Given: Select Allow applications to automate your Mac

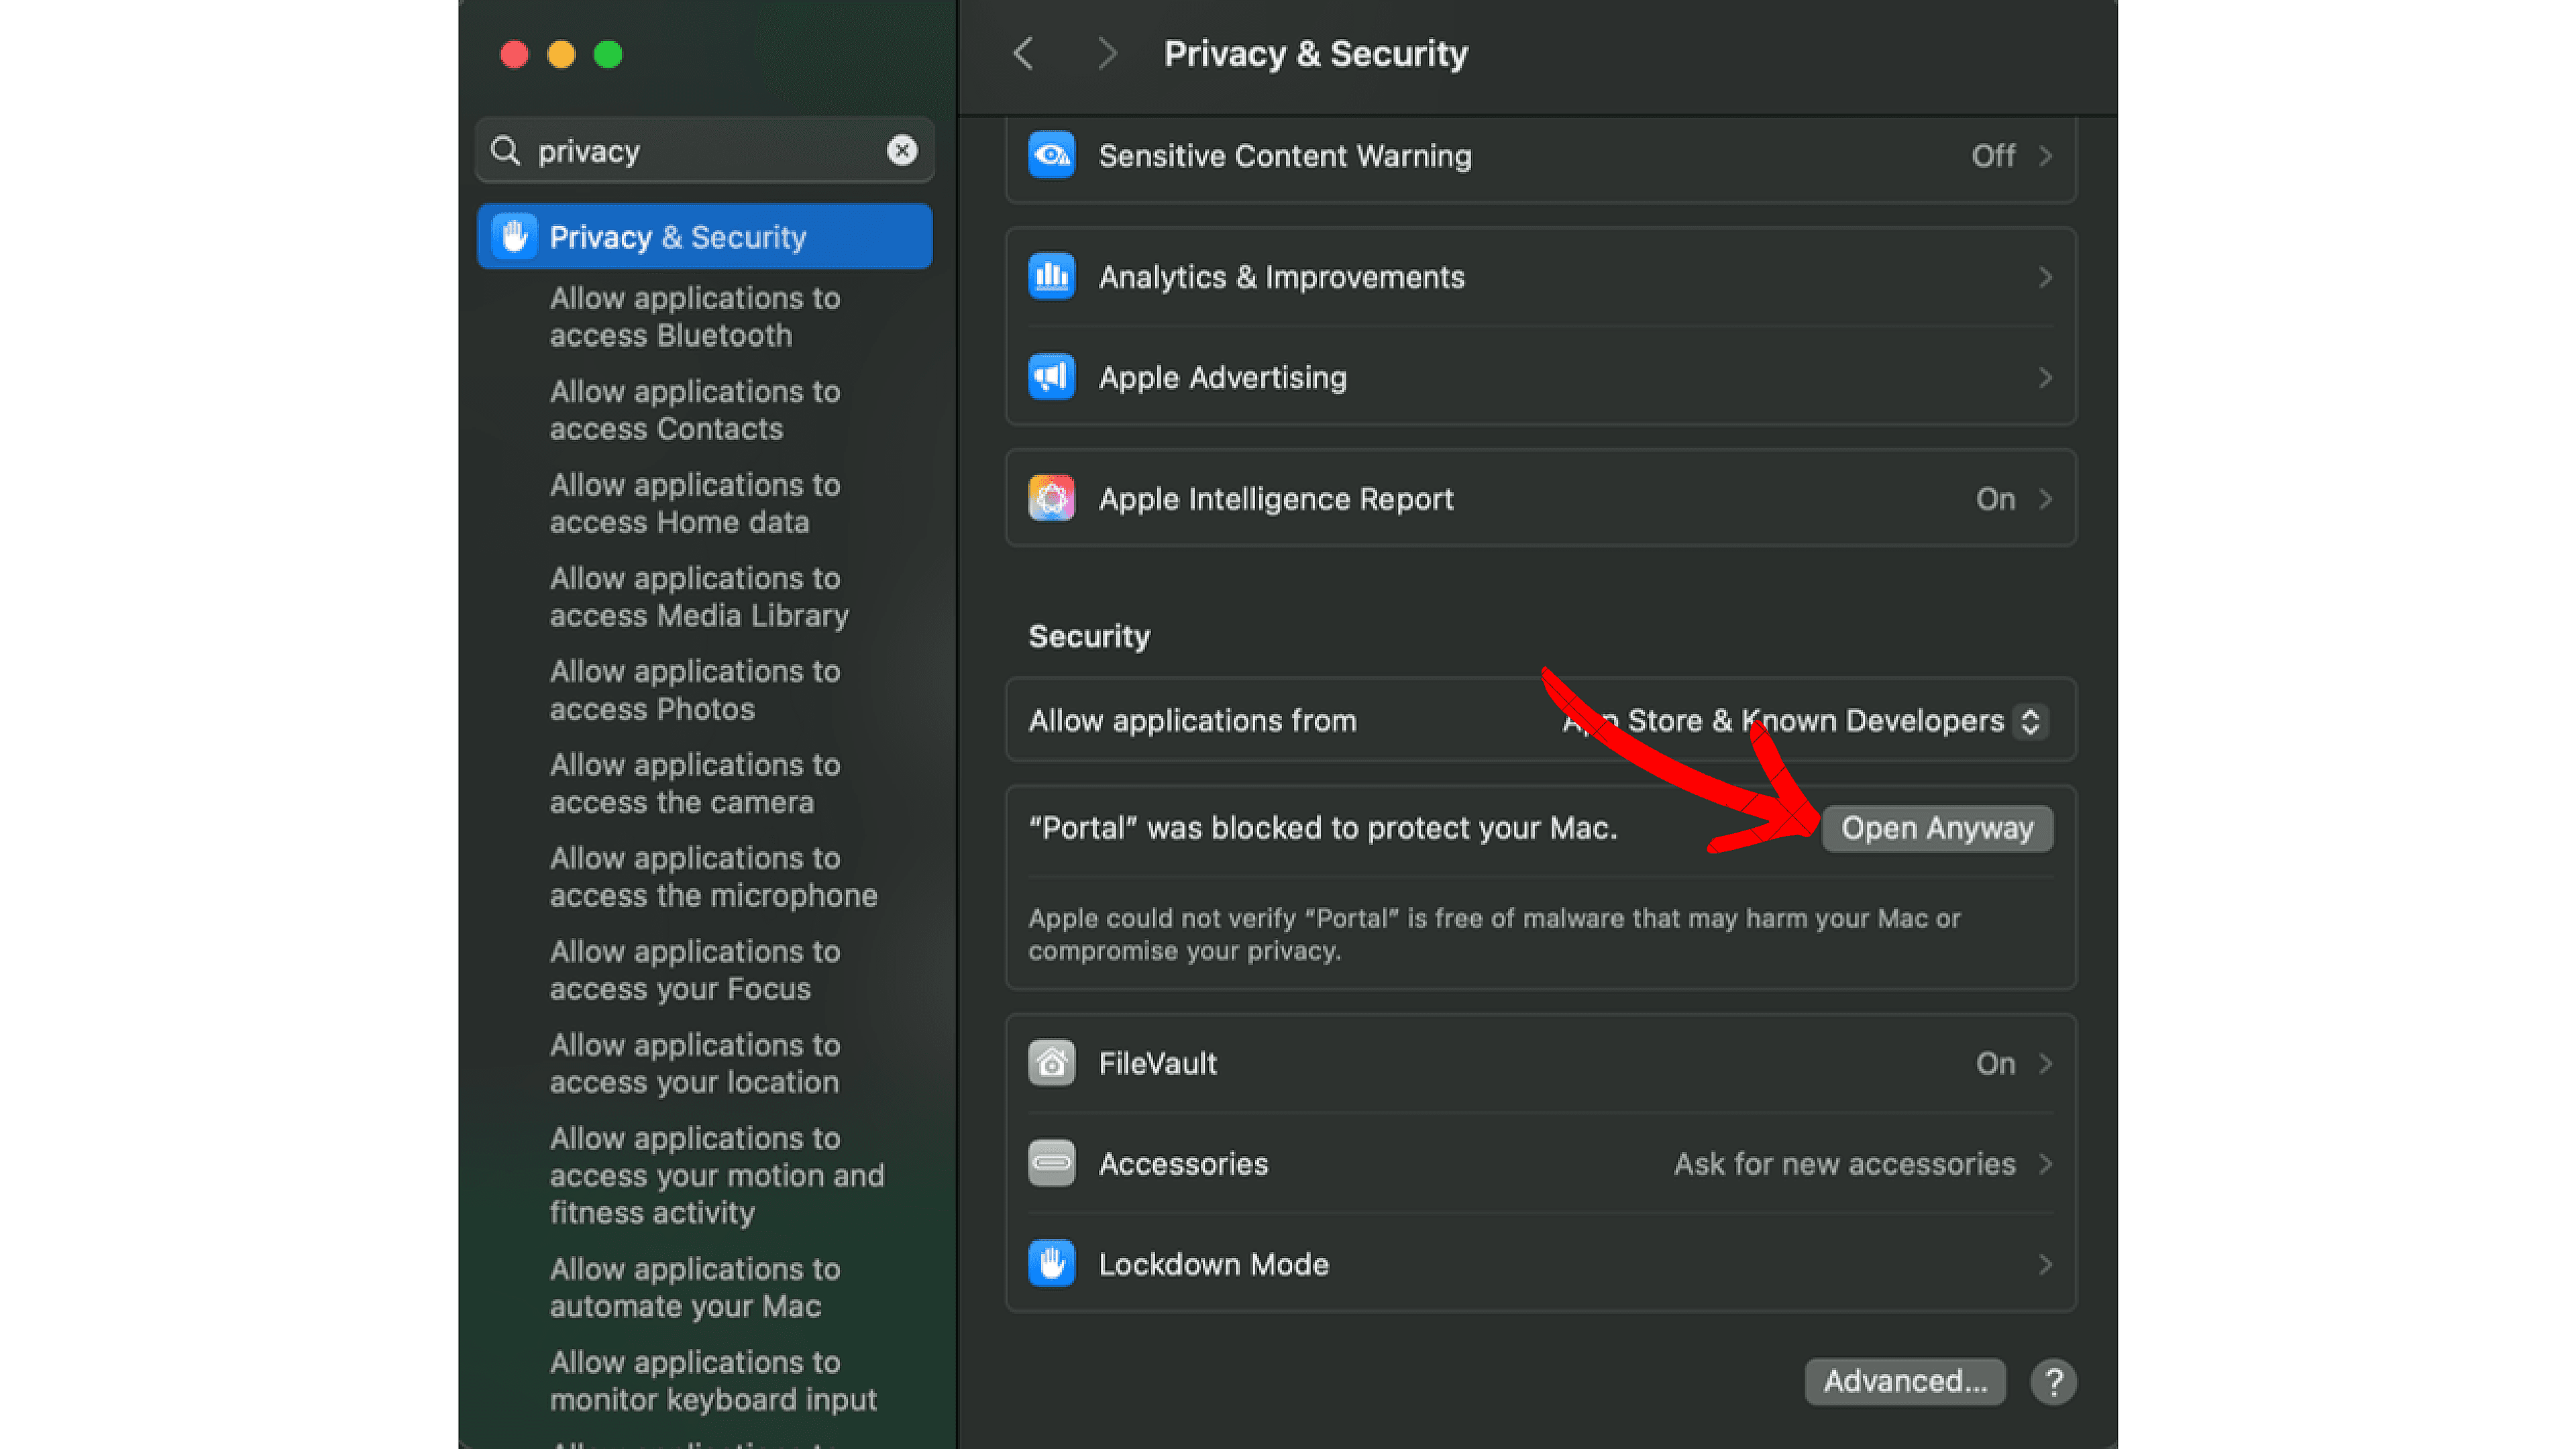Looking at the screenshot, I should tap(695, 1287).
